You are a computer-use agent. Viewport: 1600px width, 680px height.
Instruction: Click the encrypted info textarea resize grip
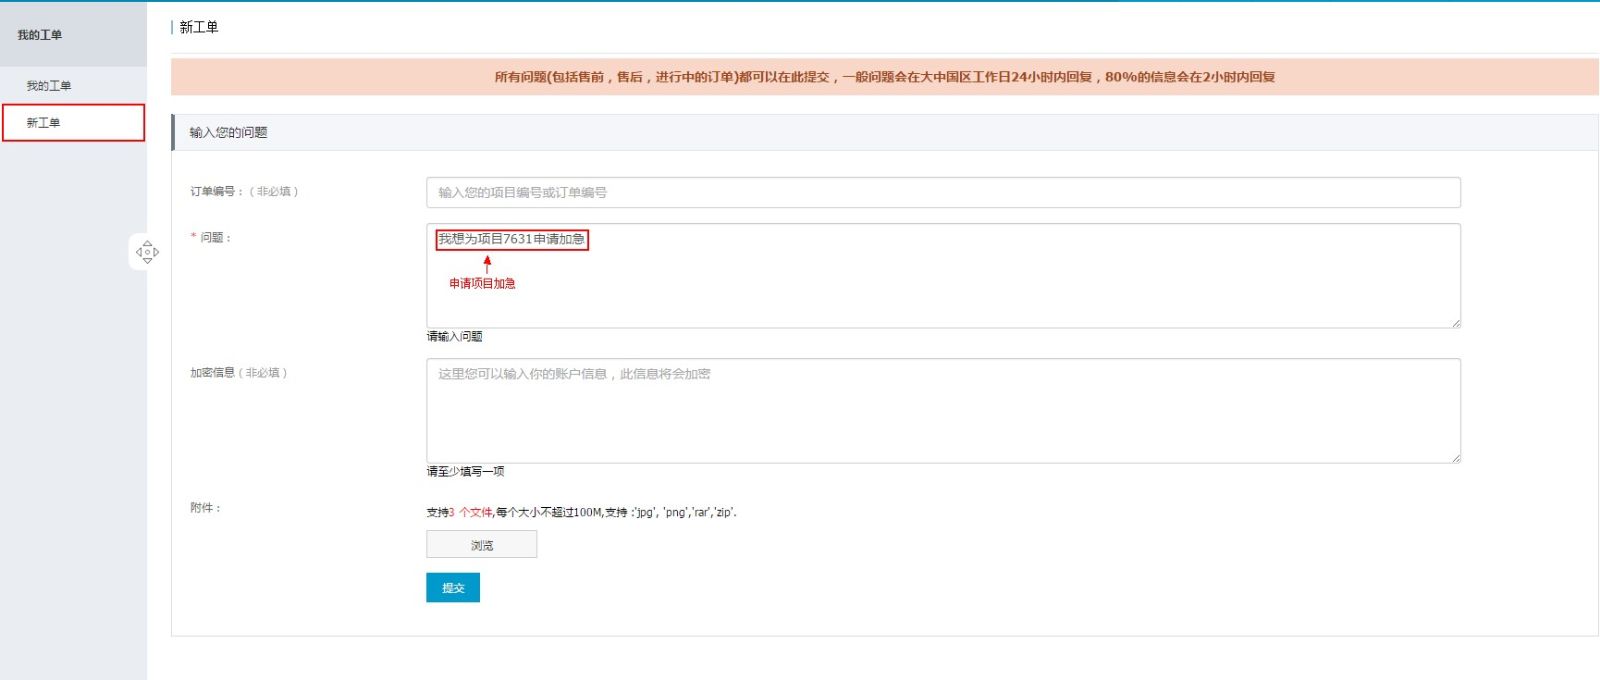1455,458
